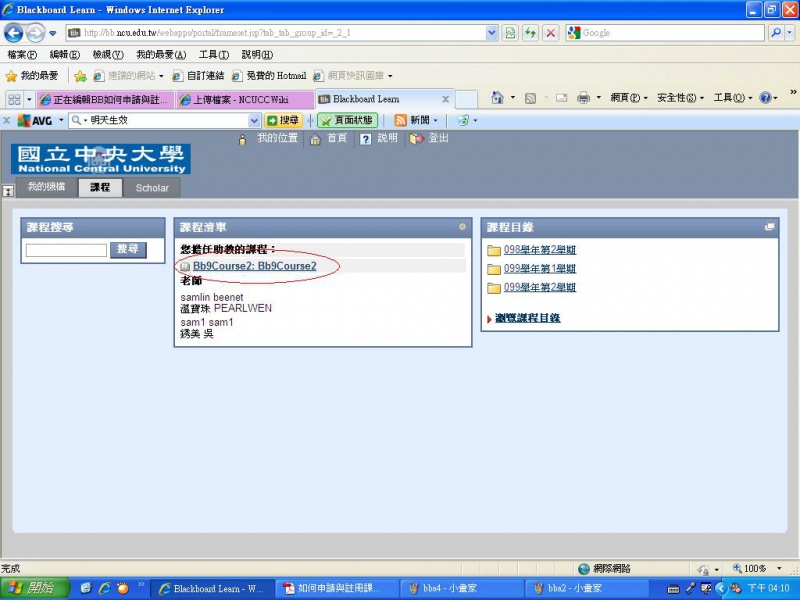This screenshot has height=600, width=800.
Task: Click the 搜尋 button in 課程搜尋
Action: 128,249
